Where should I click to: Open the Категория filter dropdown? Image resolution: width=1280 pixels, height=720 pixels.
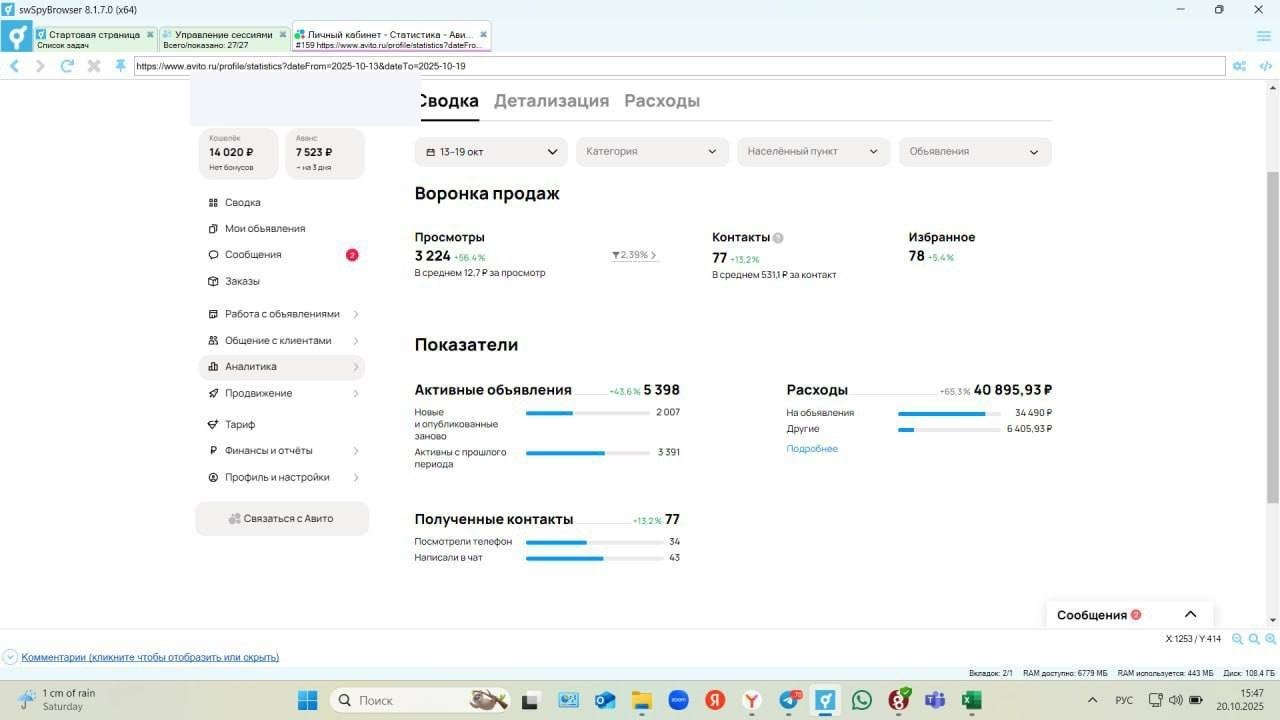click(652, 152)
